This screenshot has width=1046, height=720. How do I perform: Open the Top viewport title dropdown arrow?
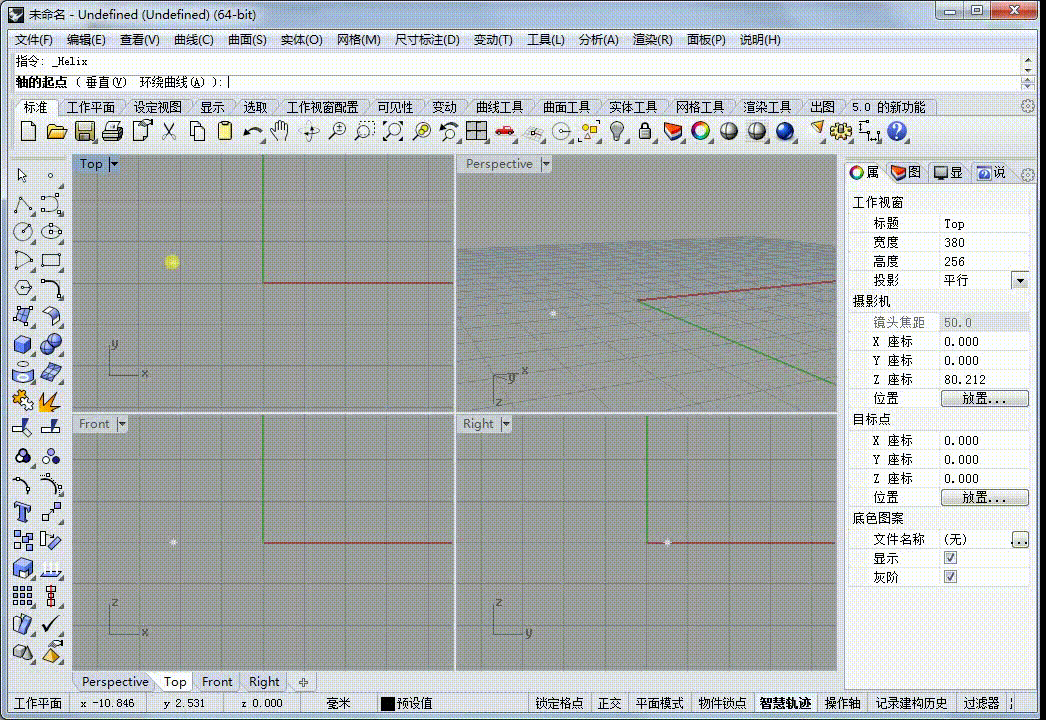tap(114, 163)
